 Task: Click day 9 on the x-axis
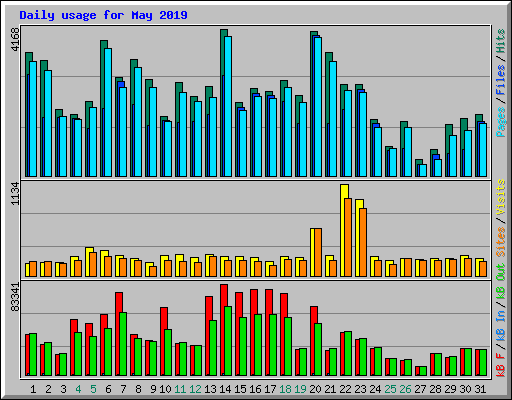pos(153,389)
